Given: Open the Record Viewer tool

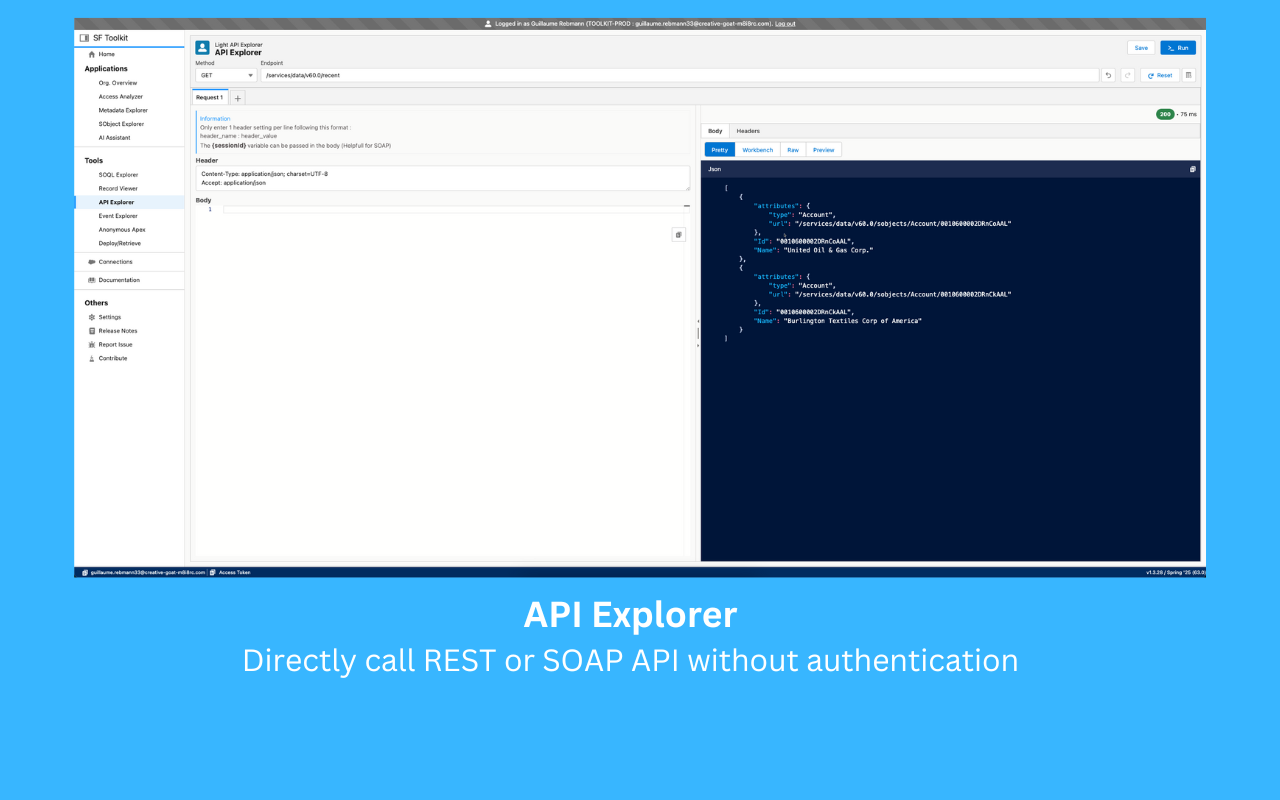Looking at the screenshot, I should click(x=116, y=188).
